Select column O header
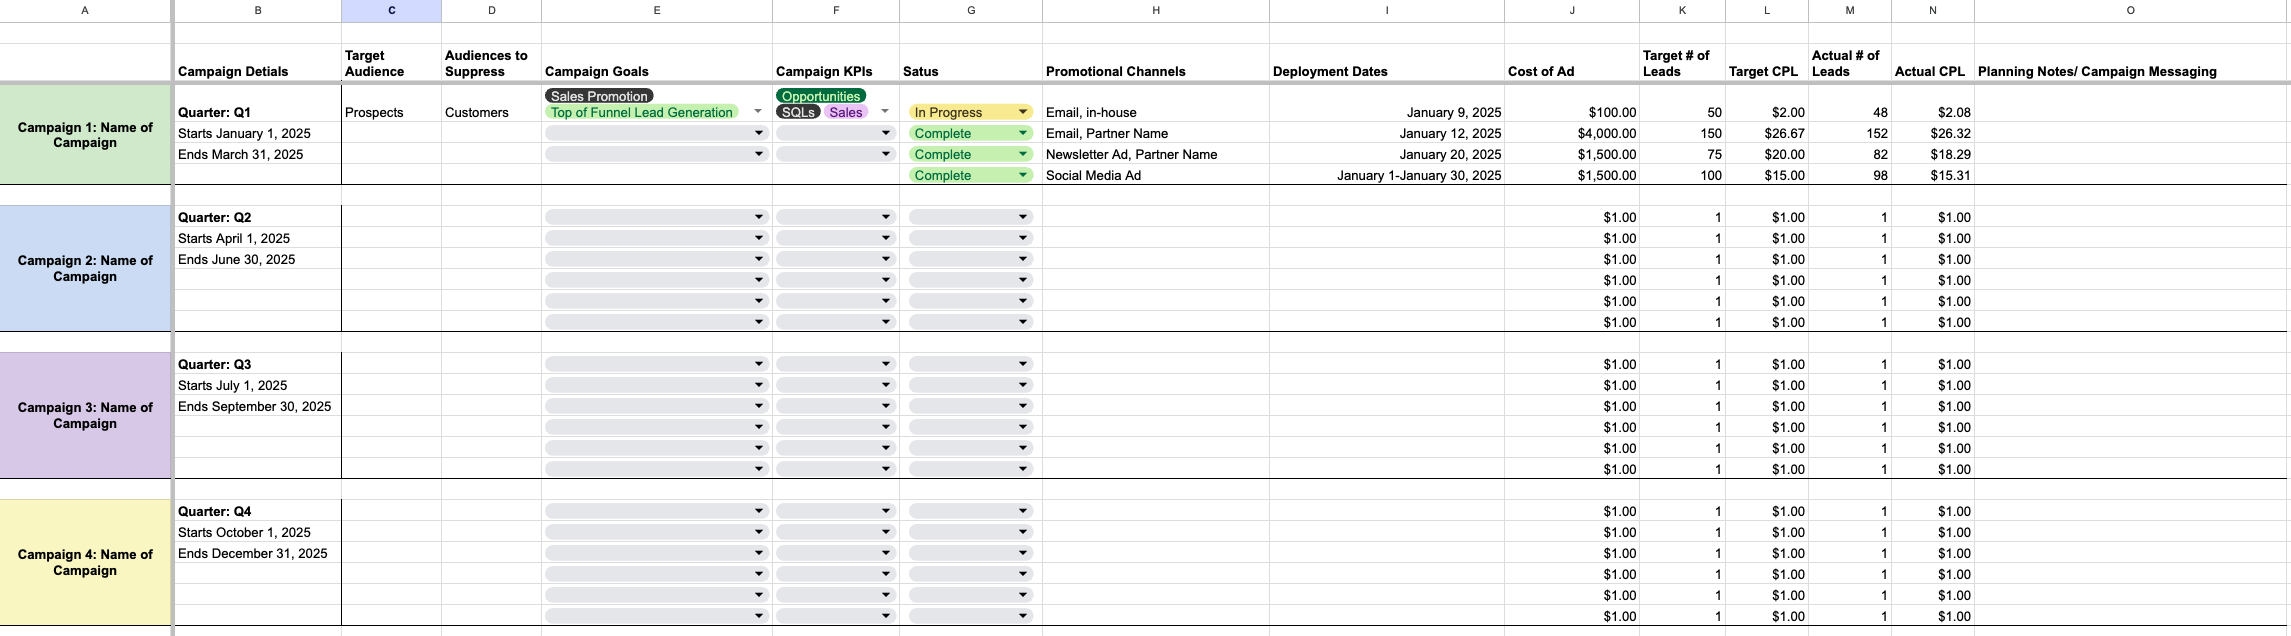Viewport: 2291px width, 636px height. pos(2131,11)
